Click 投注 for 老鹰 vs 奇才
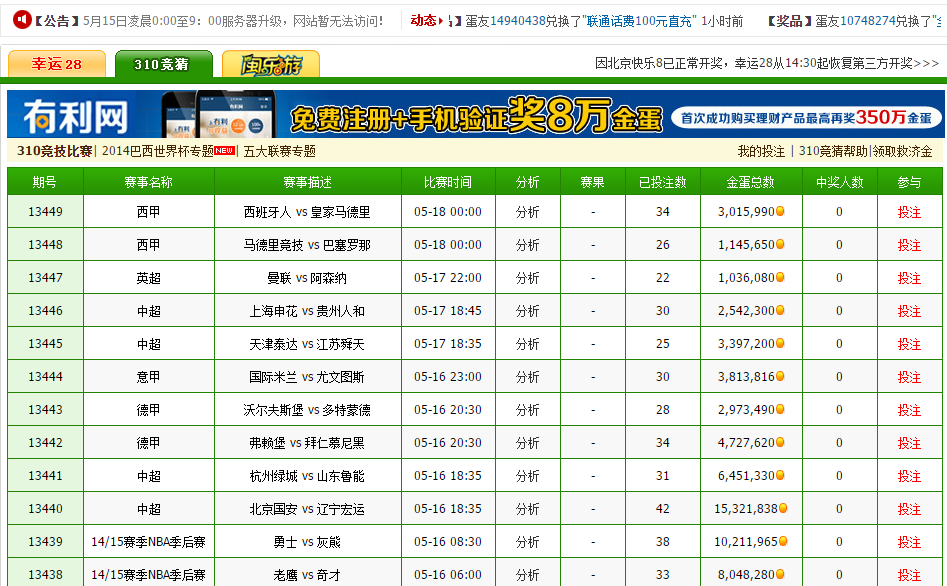This screenshot has width=947, height=586. [x=909, y=575]
